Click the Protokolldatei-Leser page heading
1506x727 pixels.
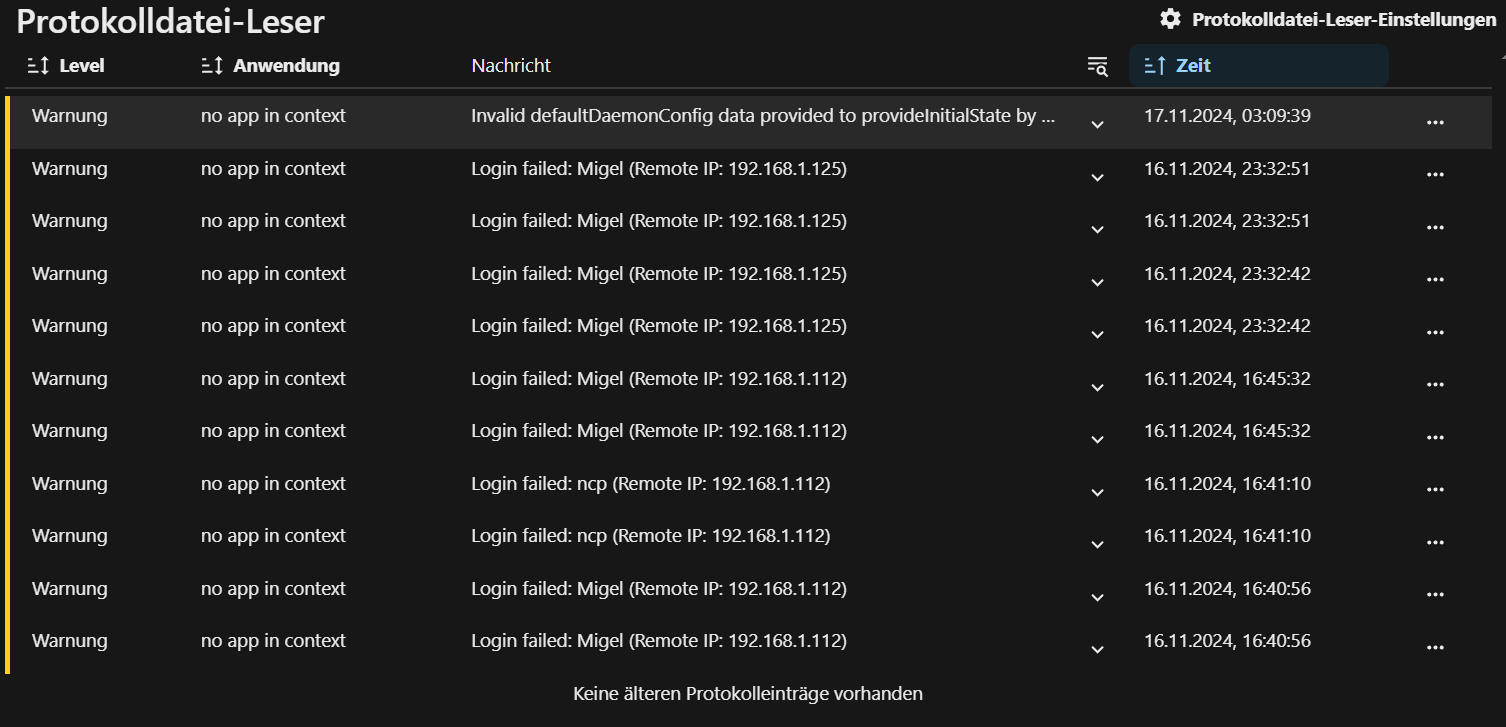171,22
